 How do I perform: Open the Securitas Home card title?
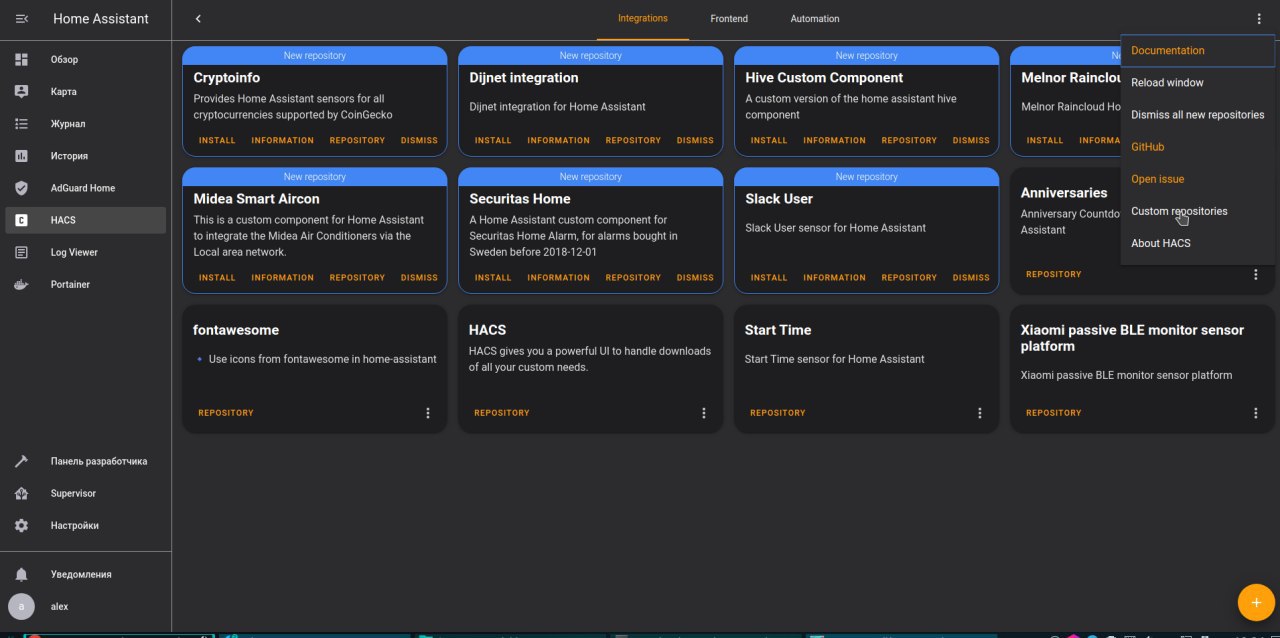click(520, 199)
